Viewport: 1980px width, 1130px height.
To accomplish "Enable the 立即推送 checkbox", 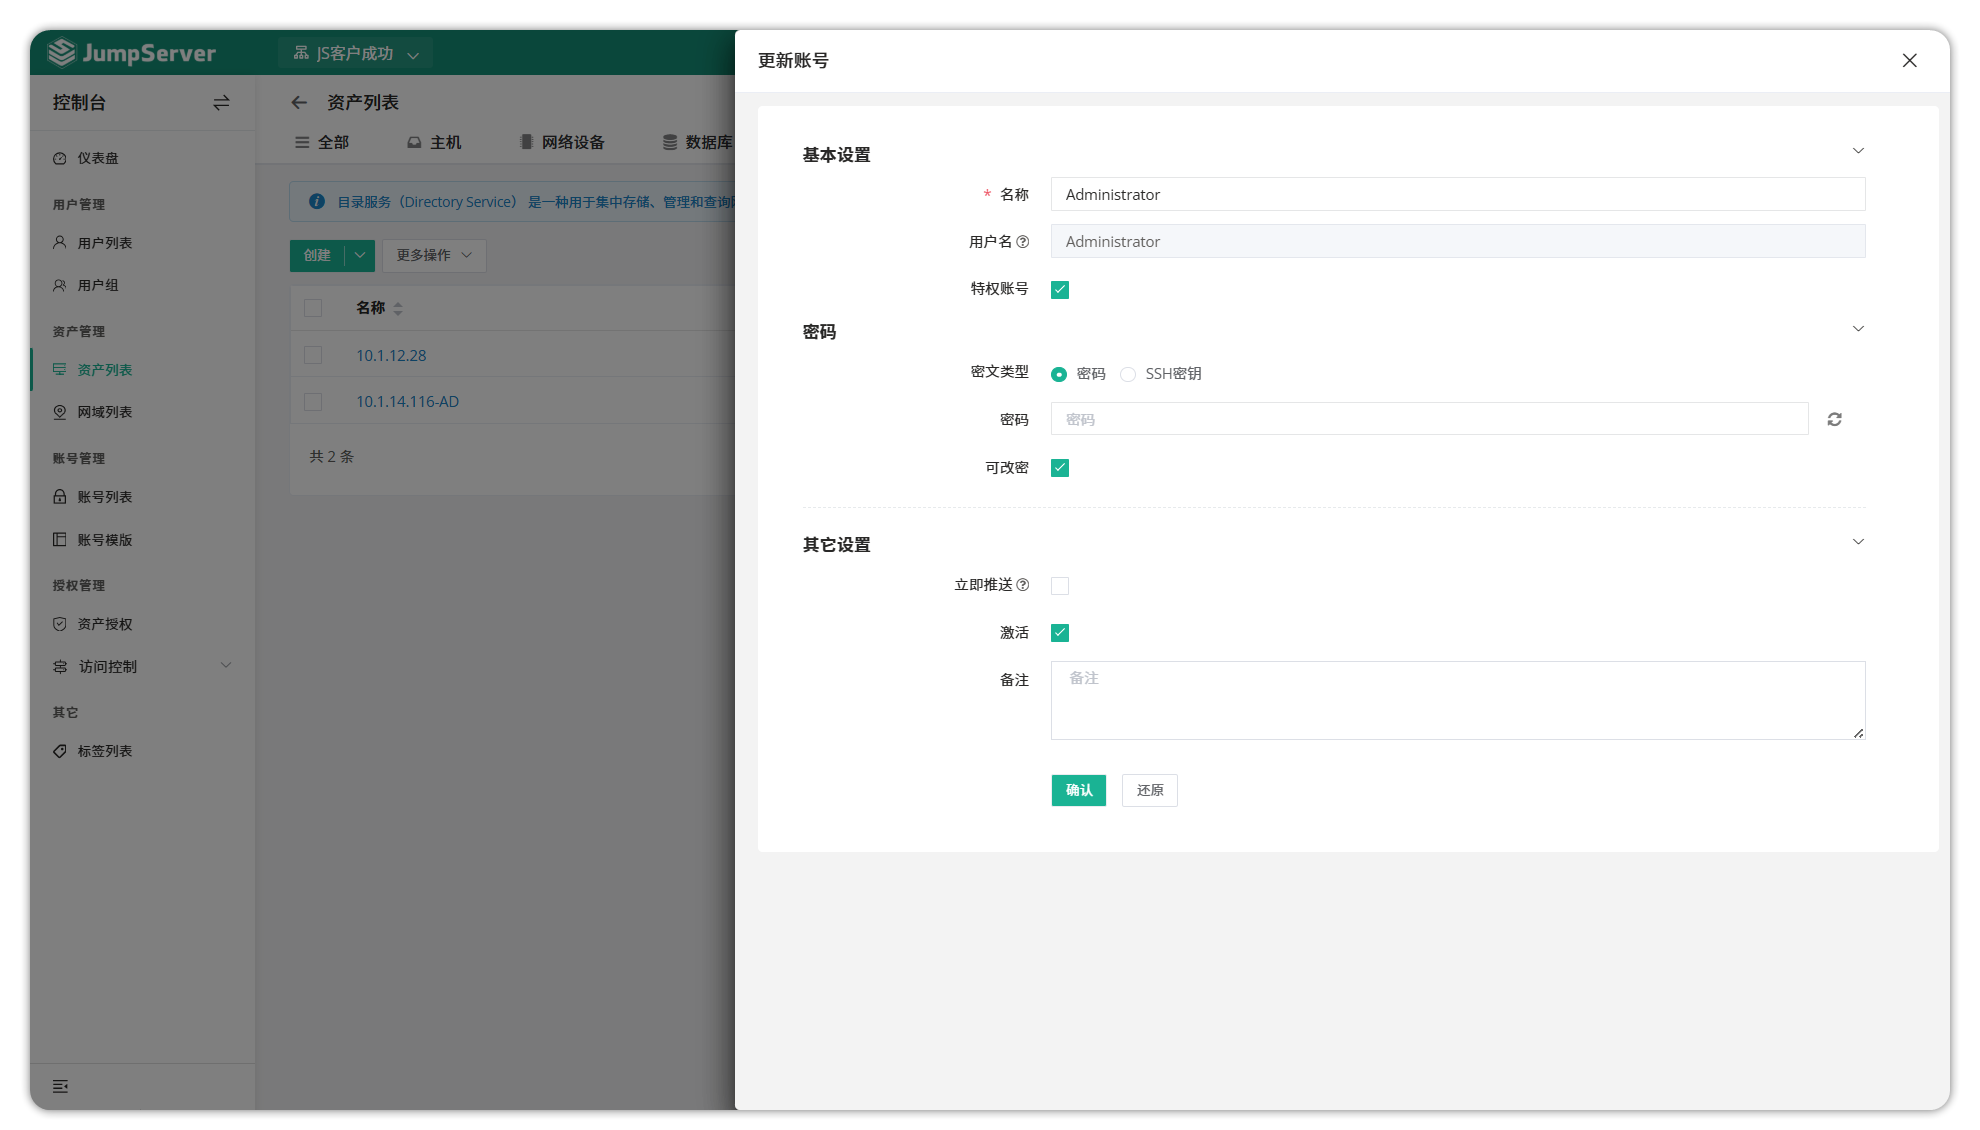I will (1060, 586).
